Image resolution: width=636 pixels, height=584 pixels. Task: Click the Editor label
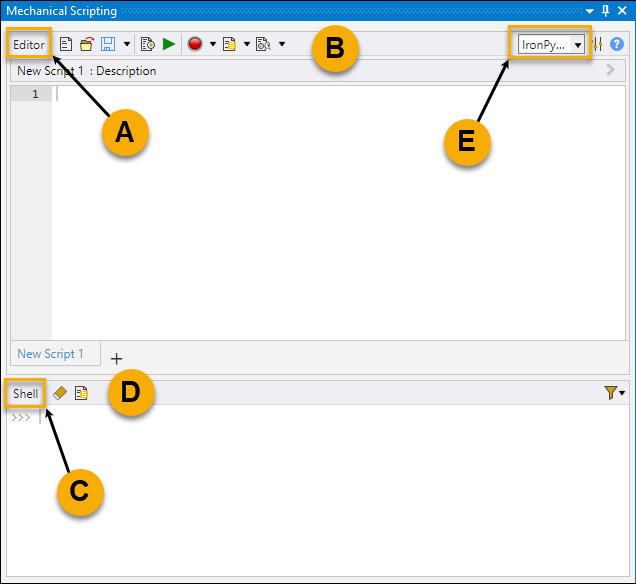pyautogui.click(x=29, y=44)
